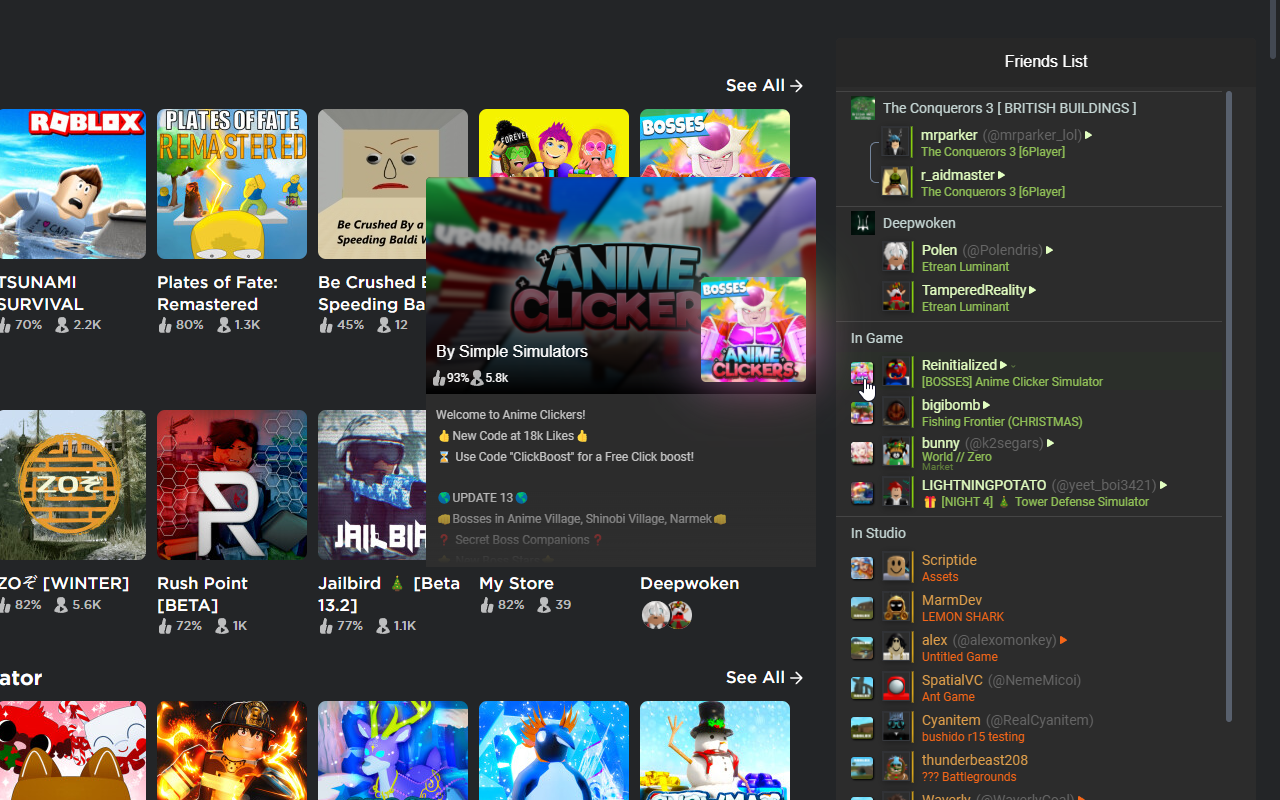Click the join arrow beside Reinitialized
The image size is (1280, 800).
pyautogui.click(x=1003, y=365)
